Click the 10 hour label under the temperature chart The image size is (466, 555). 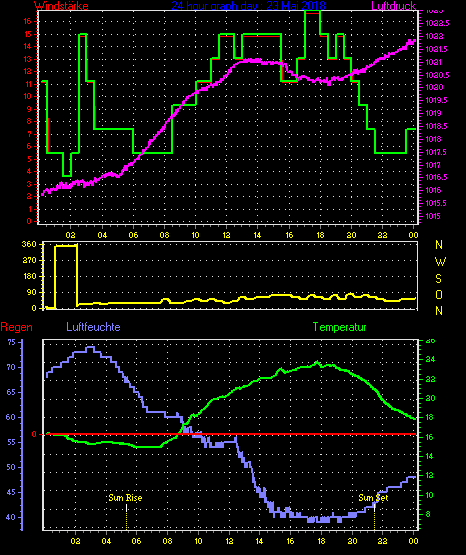point(198,541)
